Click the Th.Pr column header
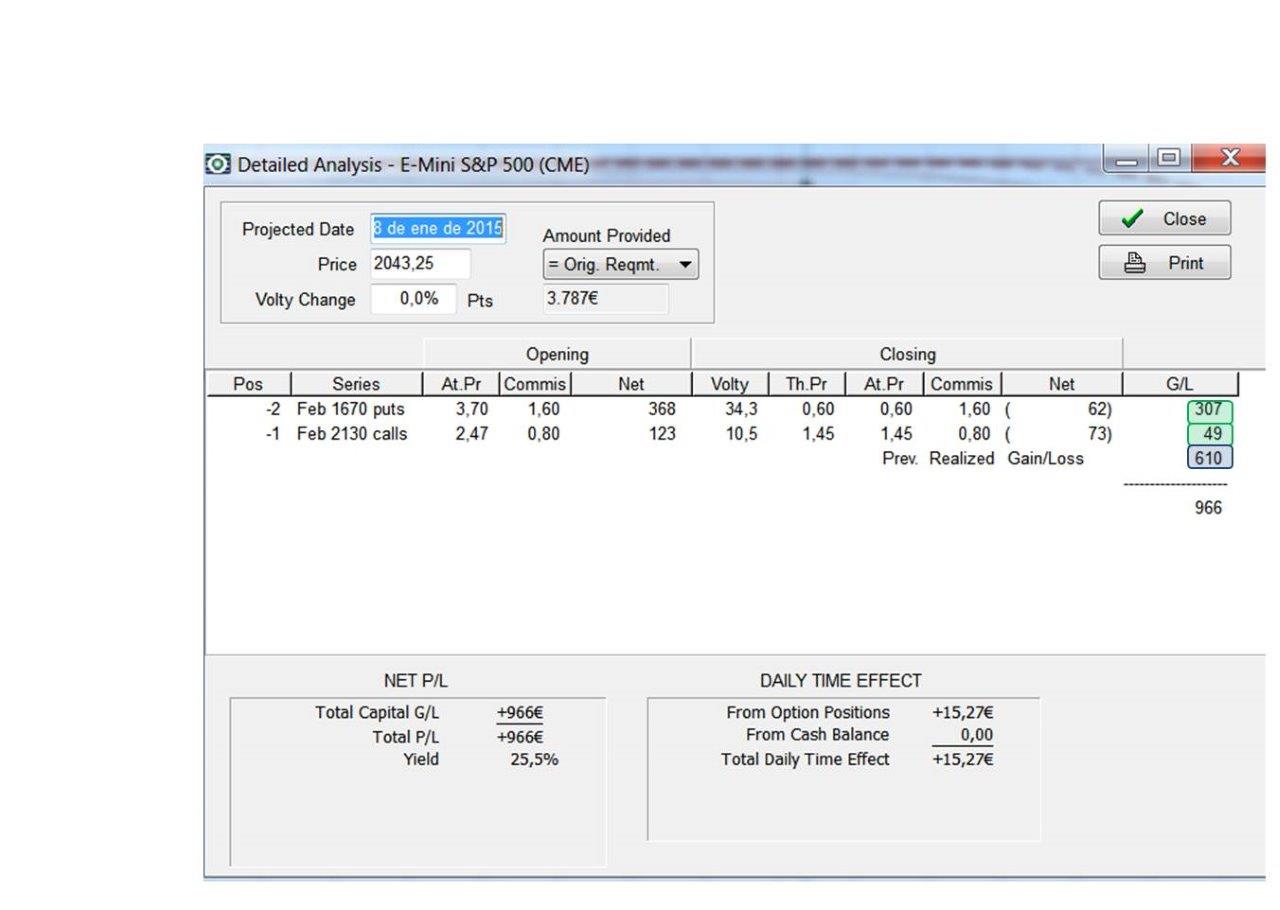 tap(807, 384)
